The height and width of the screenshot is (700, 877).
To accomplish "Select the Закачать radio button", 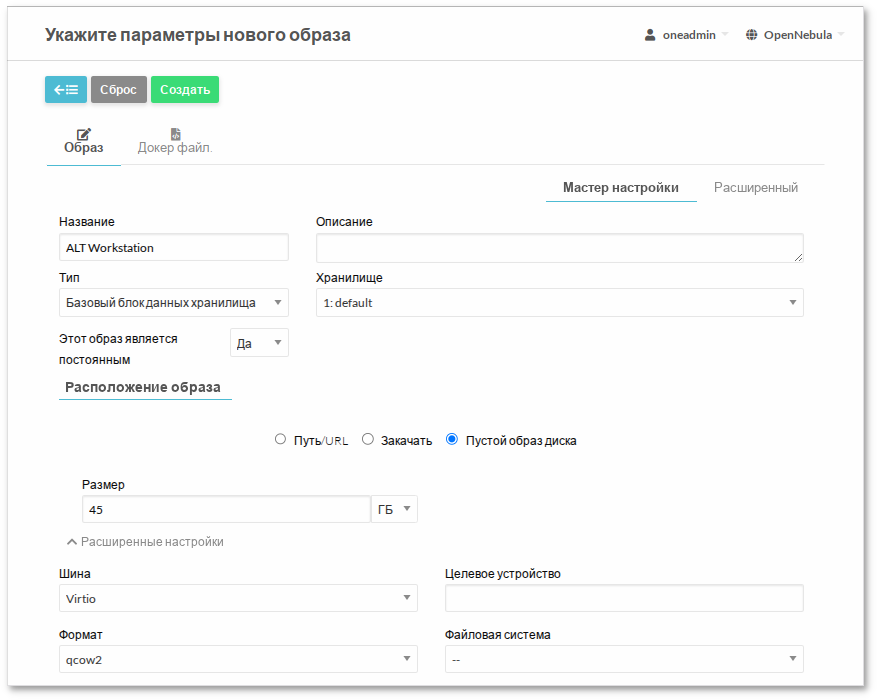I will click(x=368, y=438).
